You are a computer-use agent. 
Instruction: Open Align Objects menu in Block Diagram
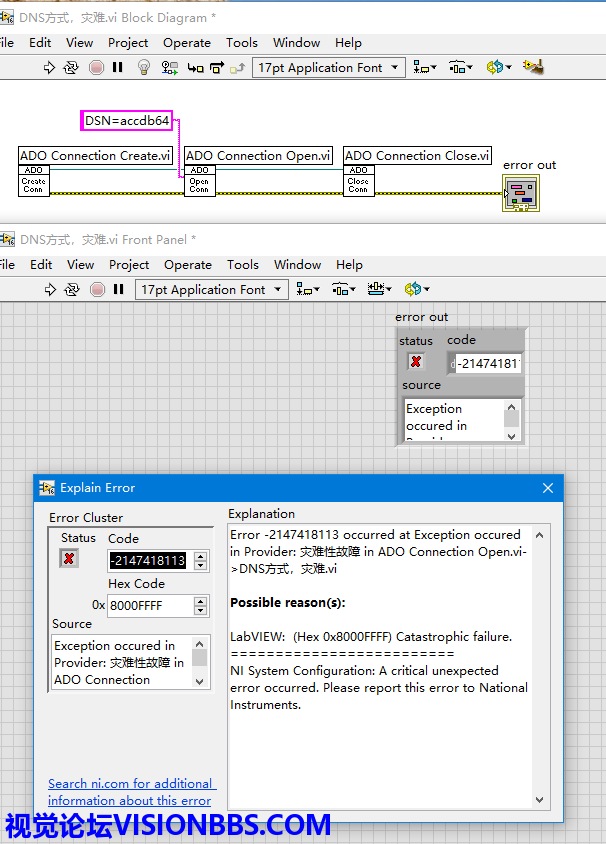click(x=425, y=67)
